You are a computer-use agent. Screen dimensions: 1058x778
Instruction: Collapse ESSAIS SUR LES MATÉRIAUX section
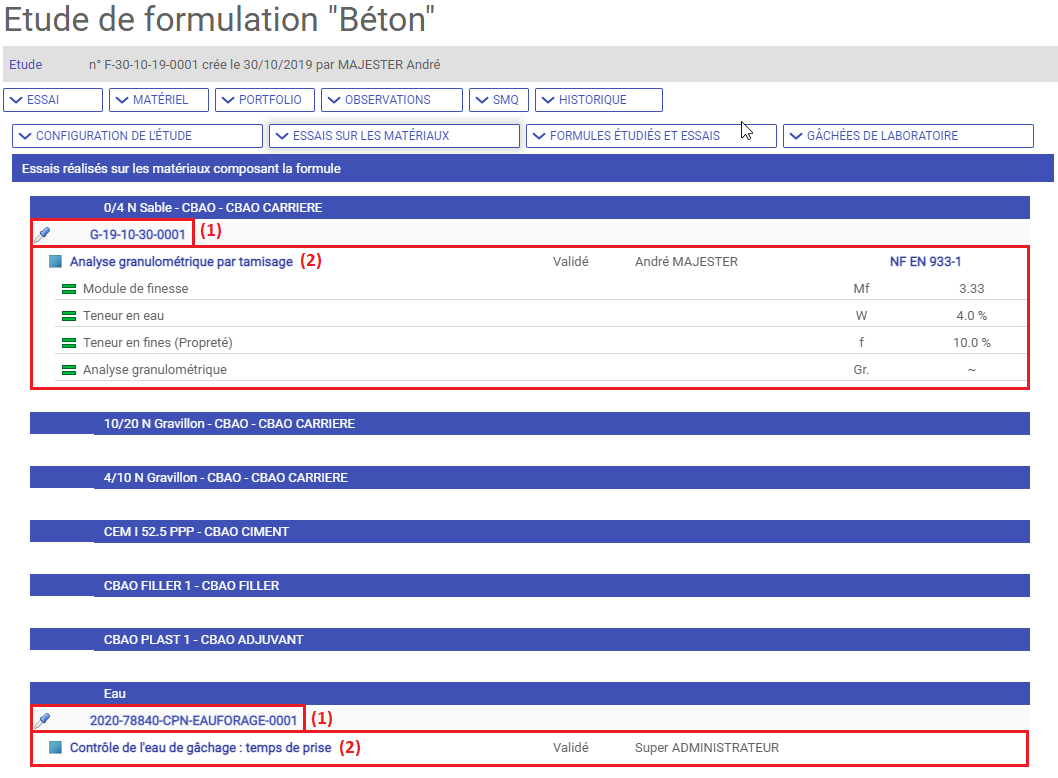394,136
